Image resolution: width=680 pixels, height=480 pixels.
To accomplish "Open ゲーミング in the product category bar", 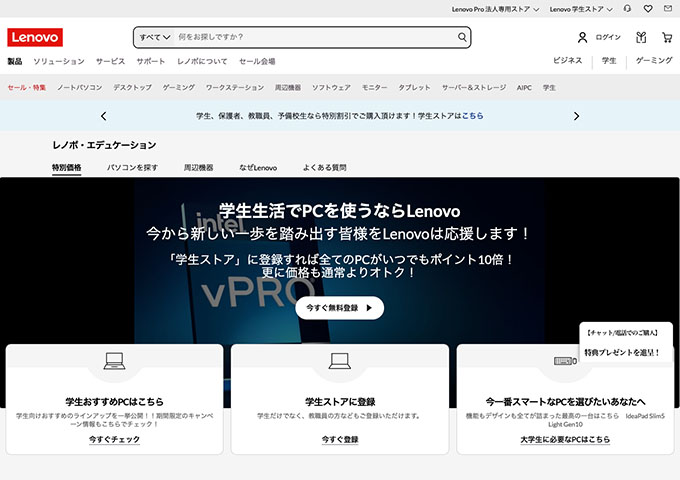I will coord(179,88).
